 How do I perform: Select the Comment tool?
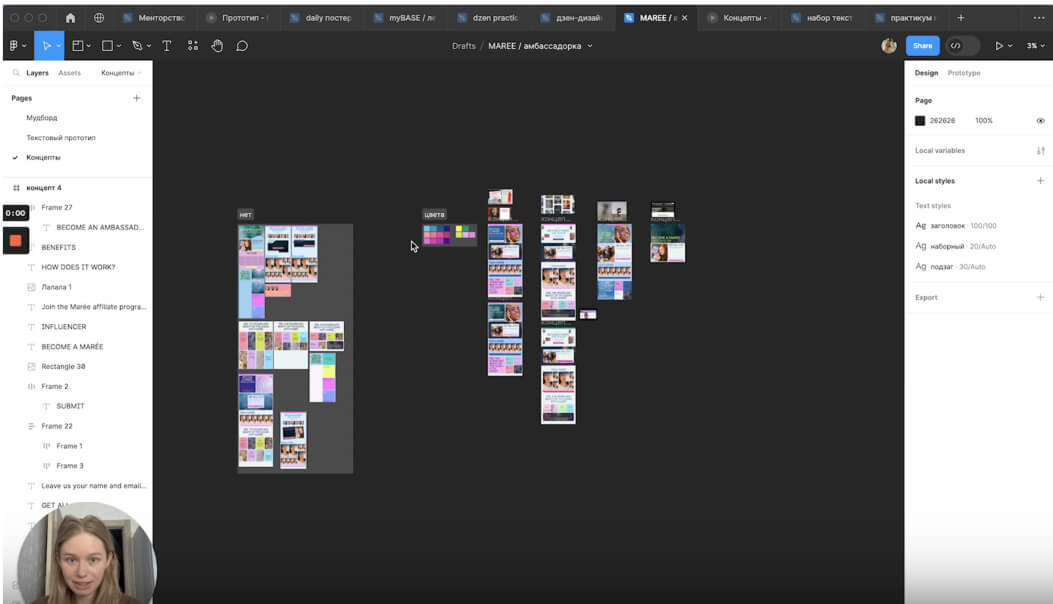[242, 46]
